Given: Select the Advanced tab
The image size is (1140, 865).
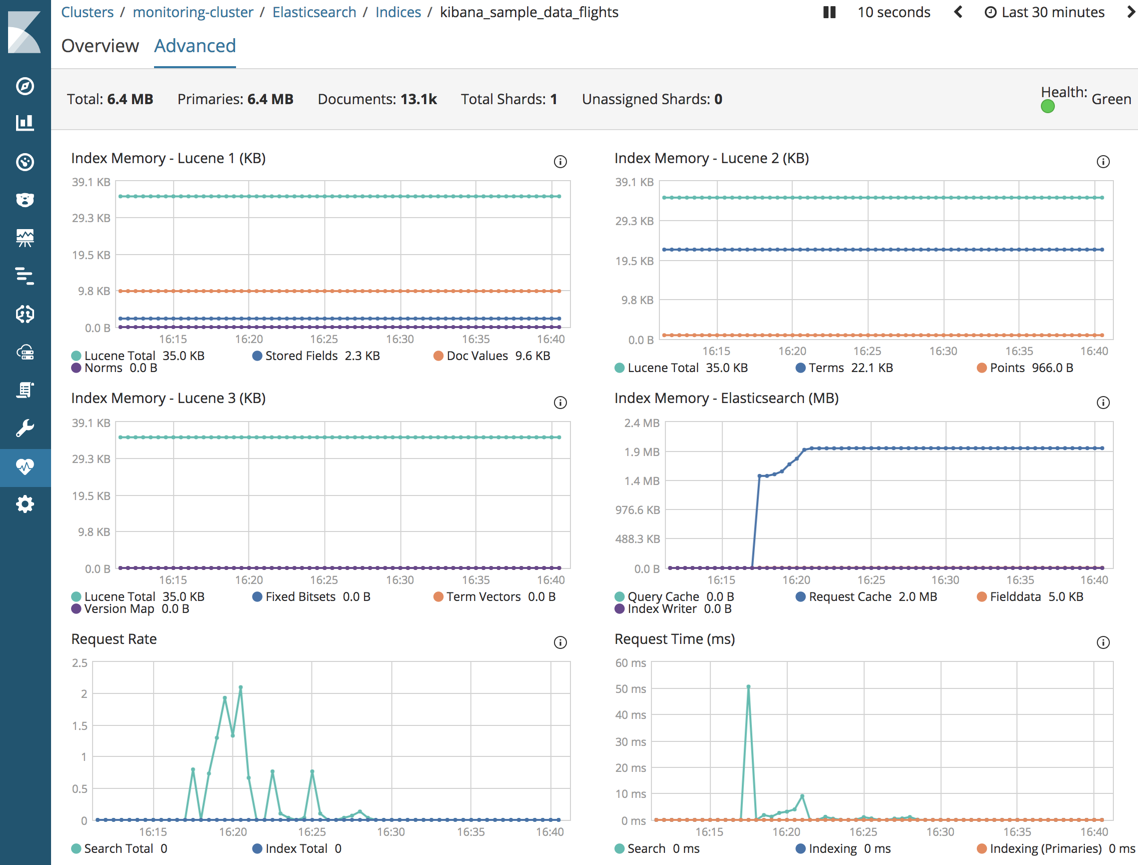Looking at the screenshot, I should pos(195,46).
